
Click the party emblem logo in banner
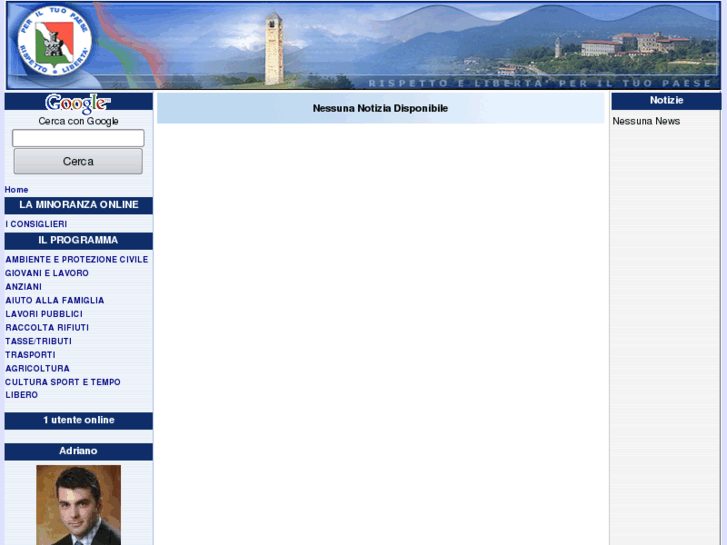coord(54,41)
